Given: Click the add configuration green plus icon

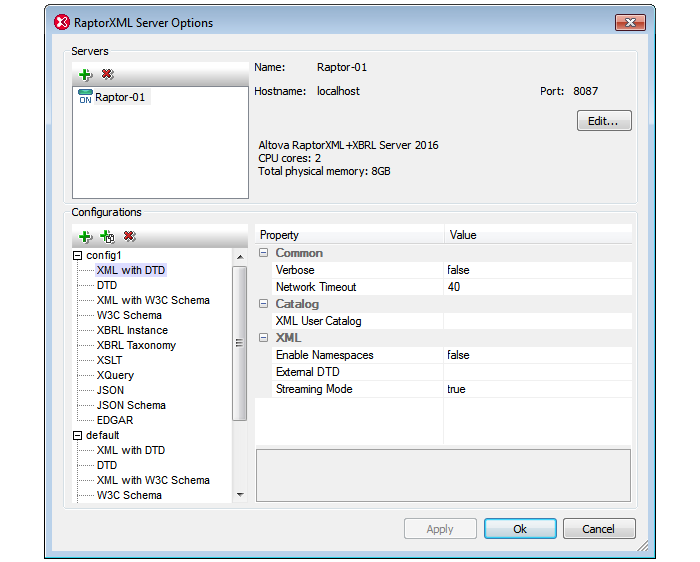Looking at the screenshot, I should click(85, 237).
